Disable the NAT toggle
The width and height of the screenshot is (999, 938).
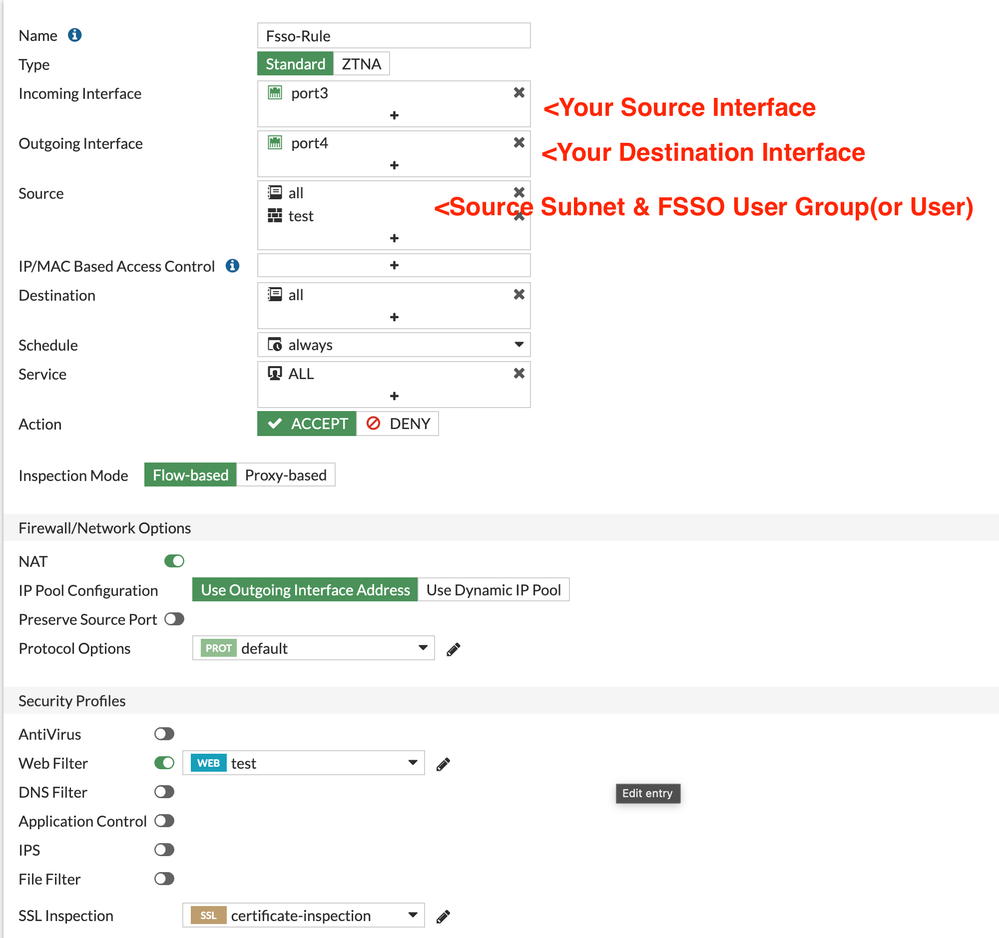point(174,561)
